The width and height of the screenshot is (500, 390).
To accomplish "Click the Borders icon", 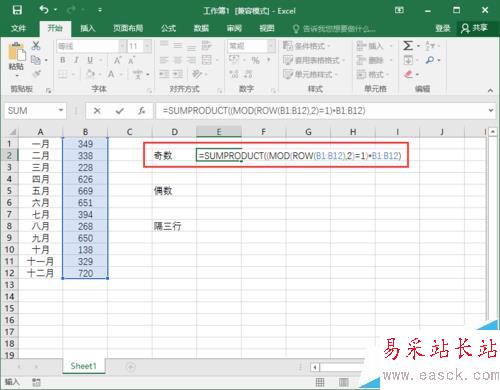I will pyautogui.click(x=63, y=74).
